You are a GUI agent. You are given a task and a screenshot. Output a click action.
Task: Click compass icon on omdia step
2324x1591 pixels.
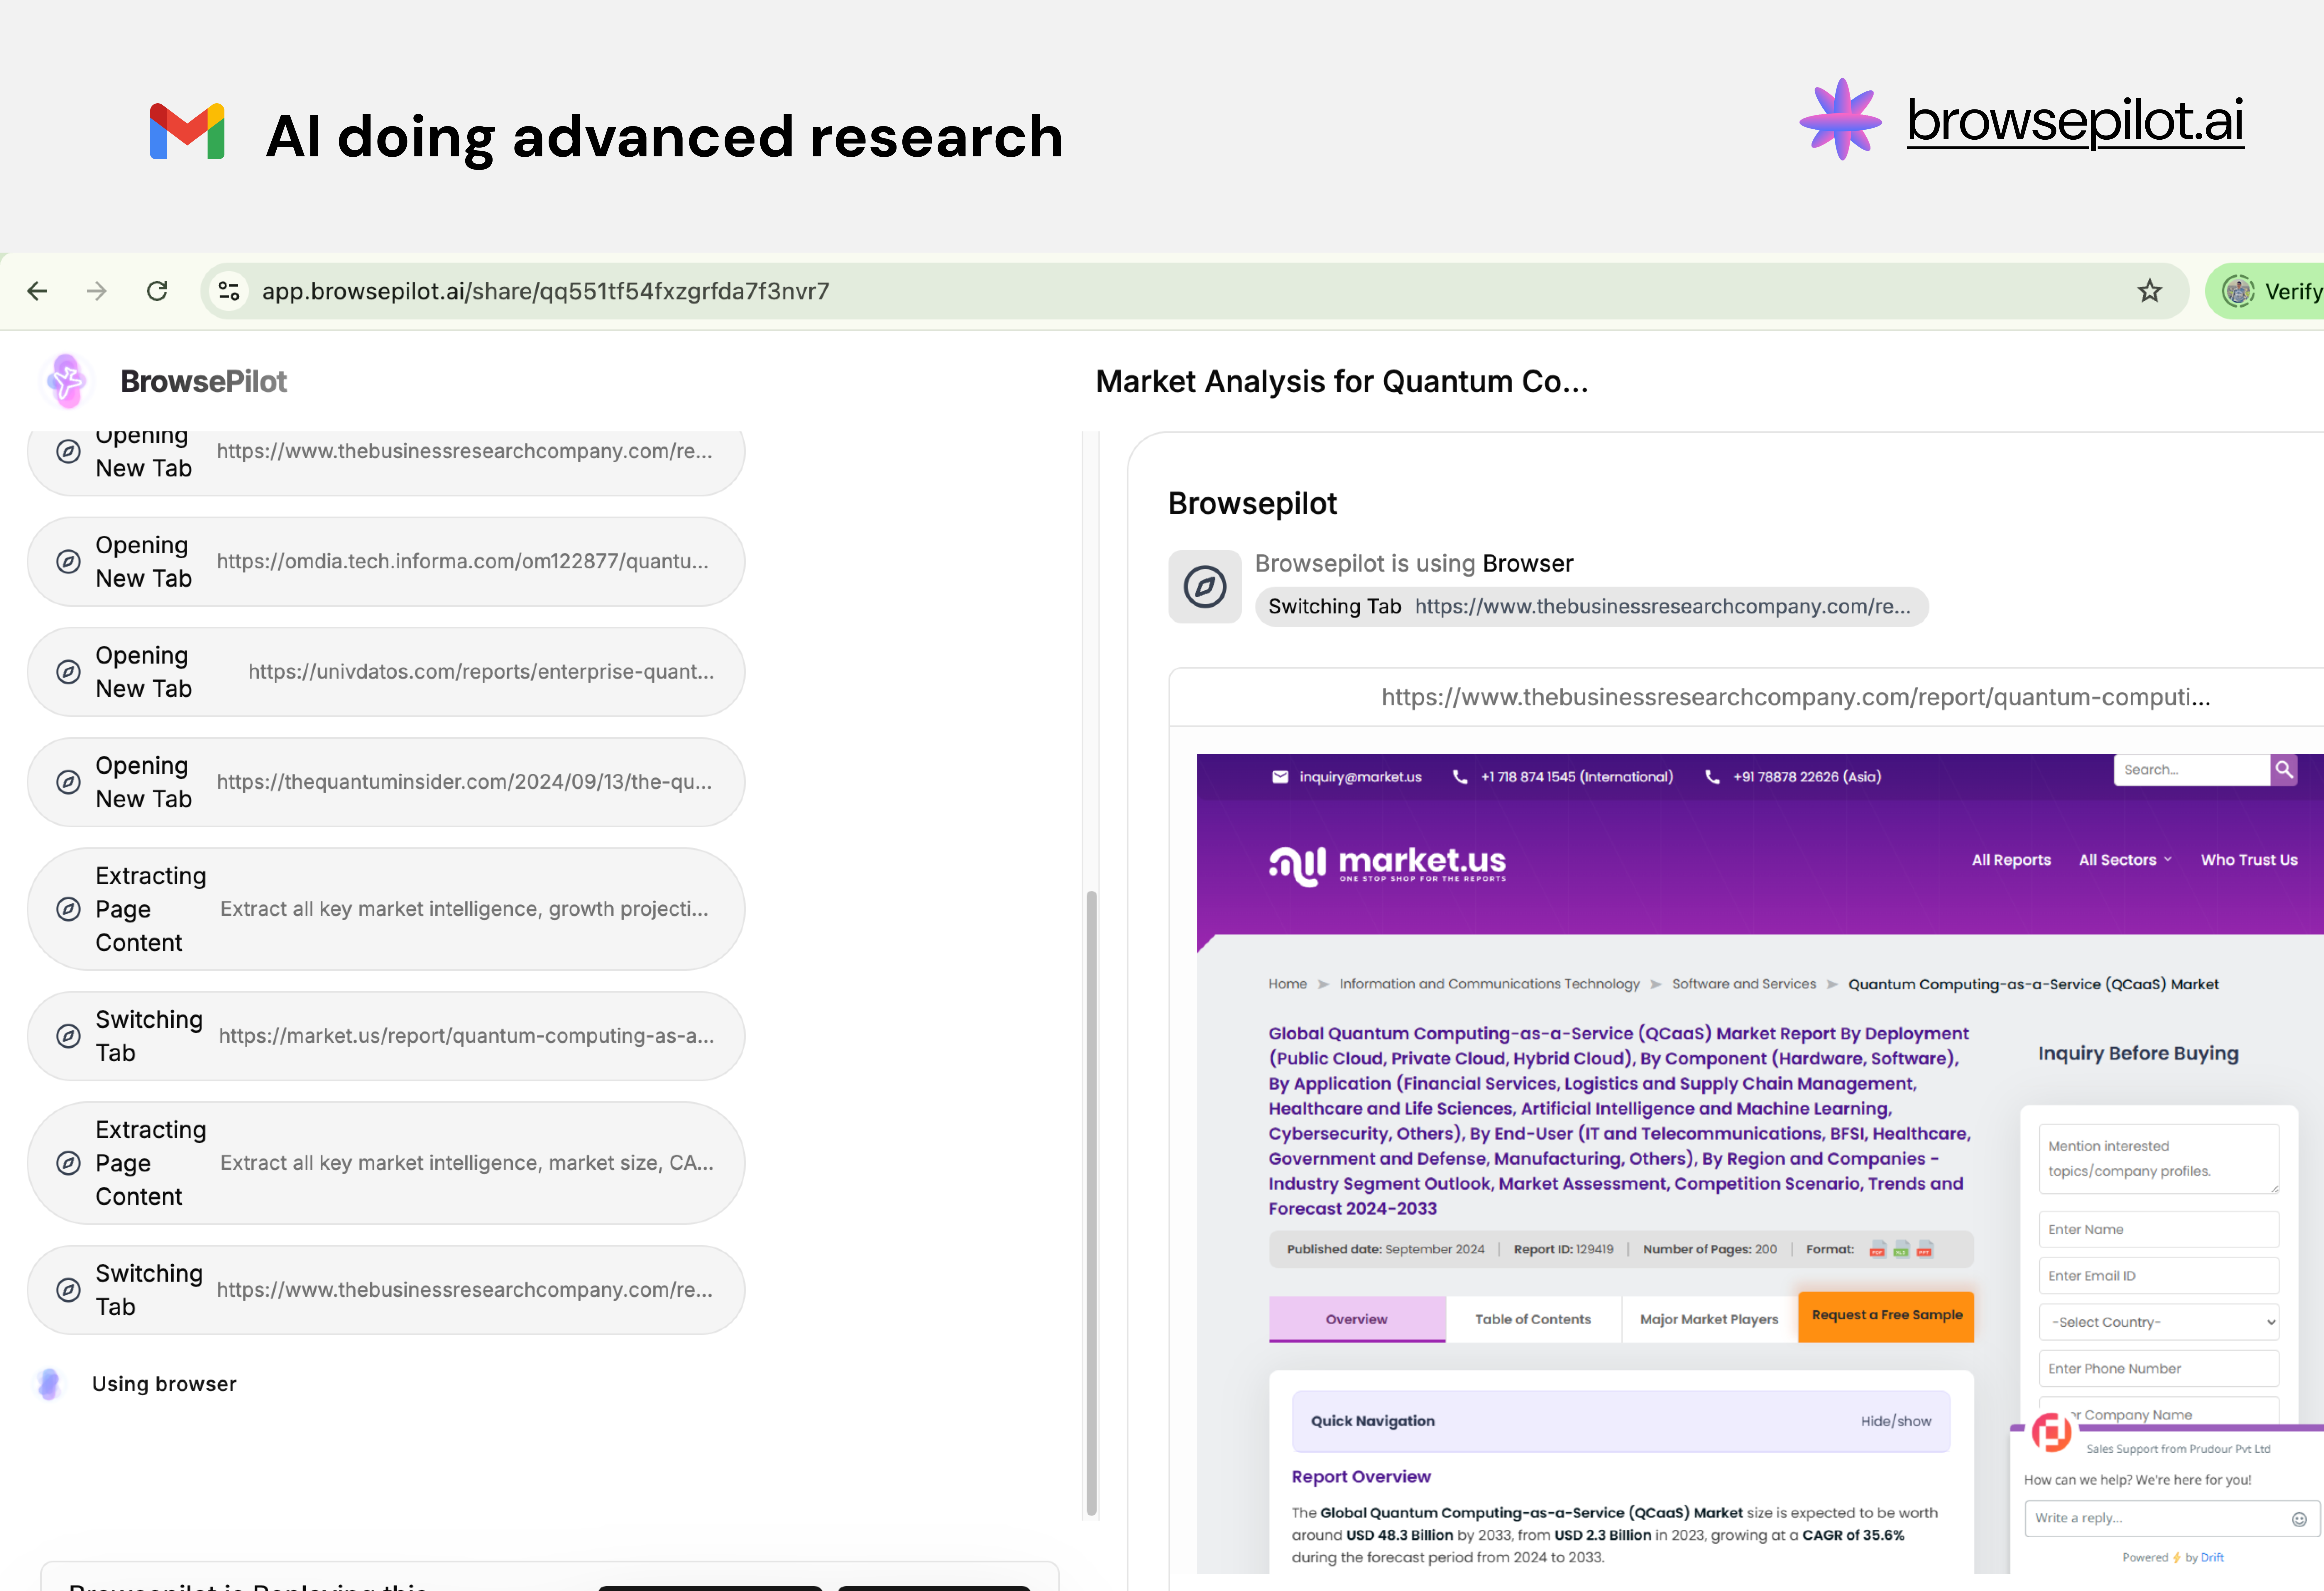pos(68,562)
